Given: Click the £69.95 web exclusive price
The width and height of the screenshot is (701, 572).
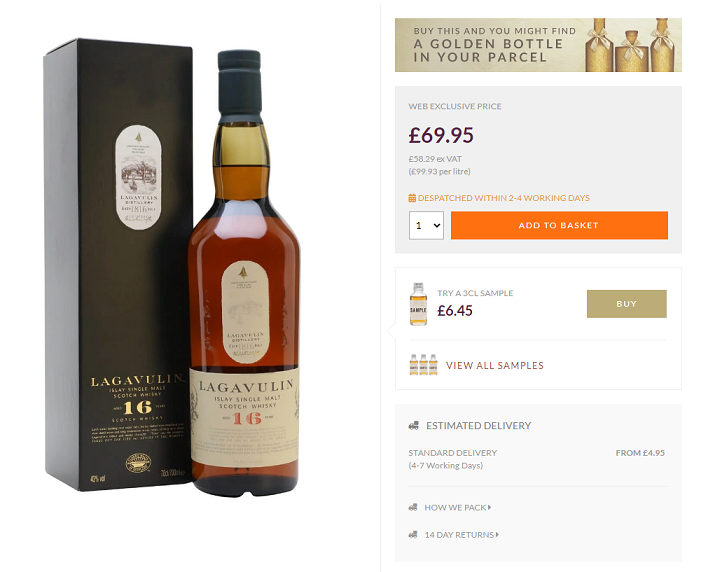Looking at the screenshot, I should tap(441, 135).
